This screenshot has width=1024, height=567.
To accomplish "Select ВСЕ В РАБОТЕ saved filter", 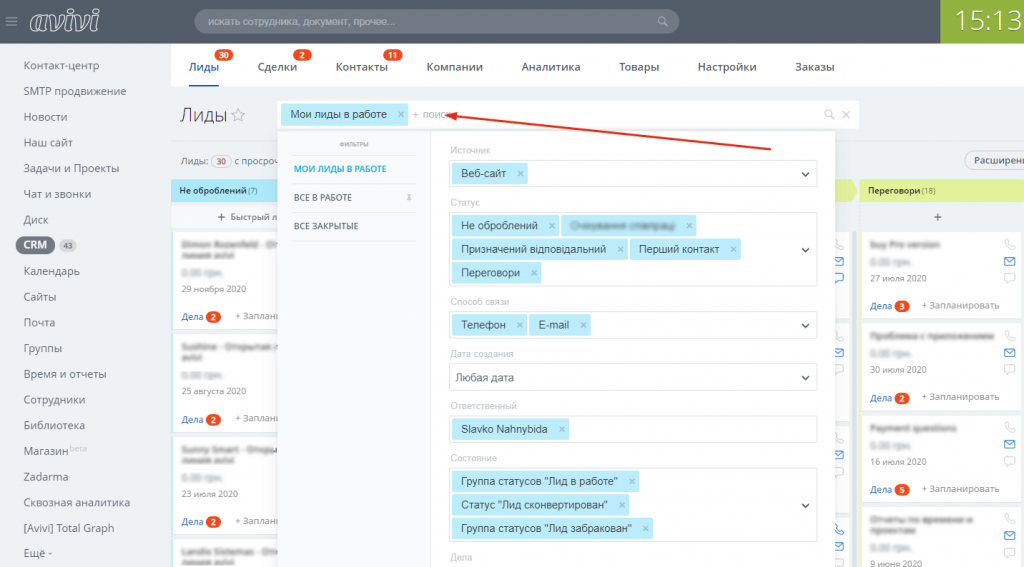I will coord(323,197).
